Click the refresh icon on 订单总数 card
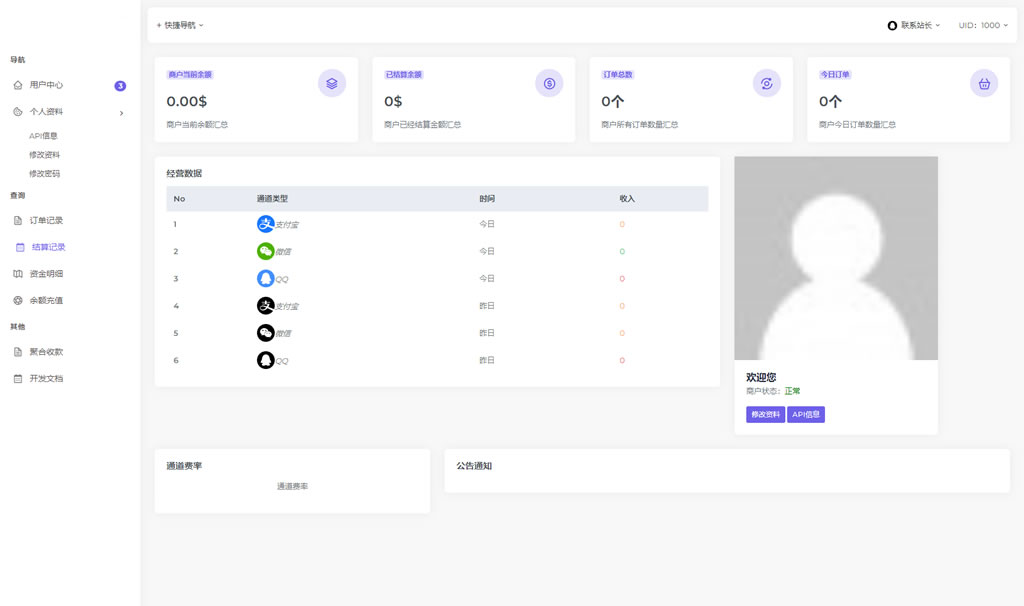The image size is (1024, 606). click(766, 83)
